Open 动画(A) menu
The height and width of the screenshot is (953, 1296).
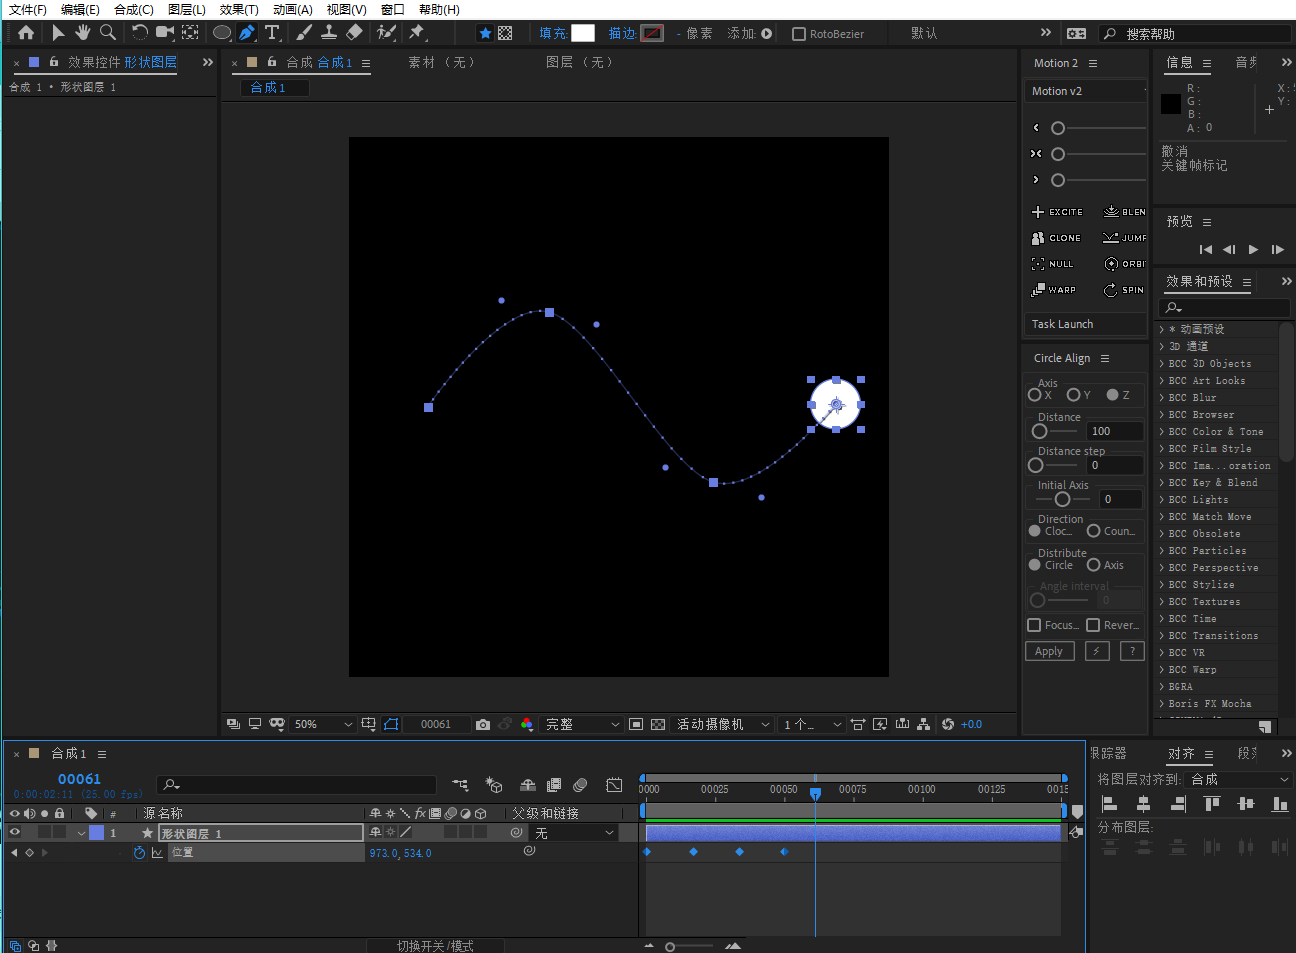[292, 9]
